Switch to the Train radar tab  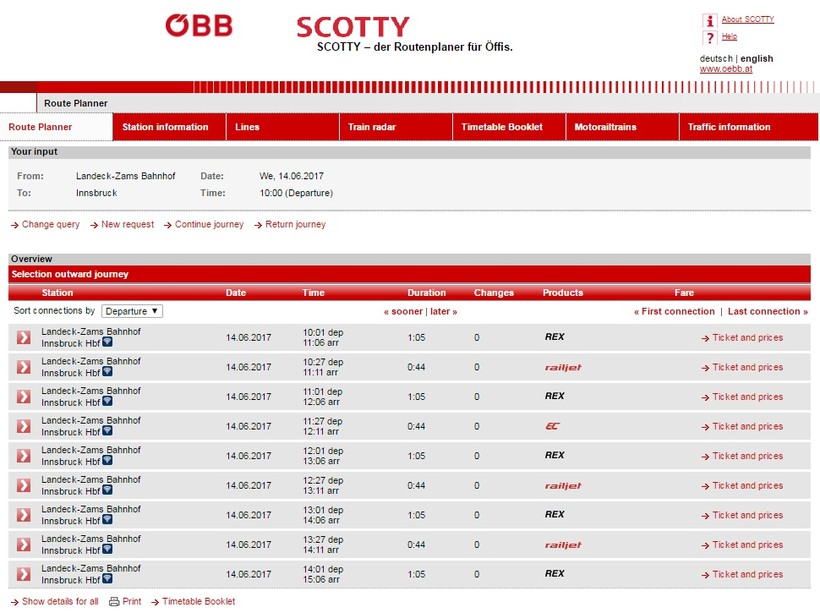tap(372, 127)
